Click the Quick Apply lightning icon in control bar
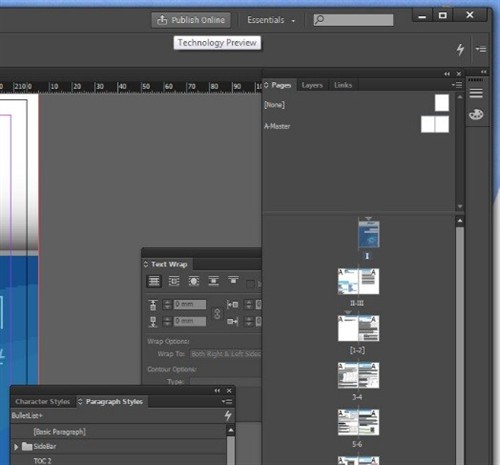This screenshot has width=500, height=465. (460, 49)
